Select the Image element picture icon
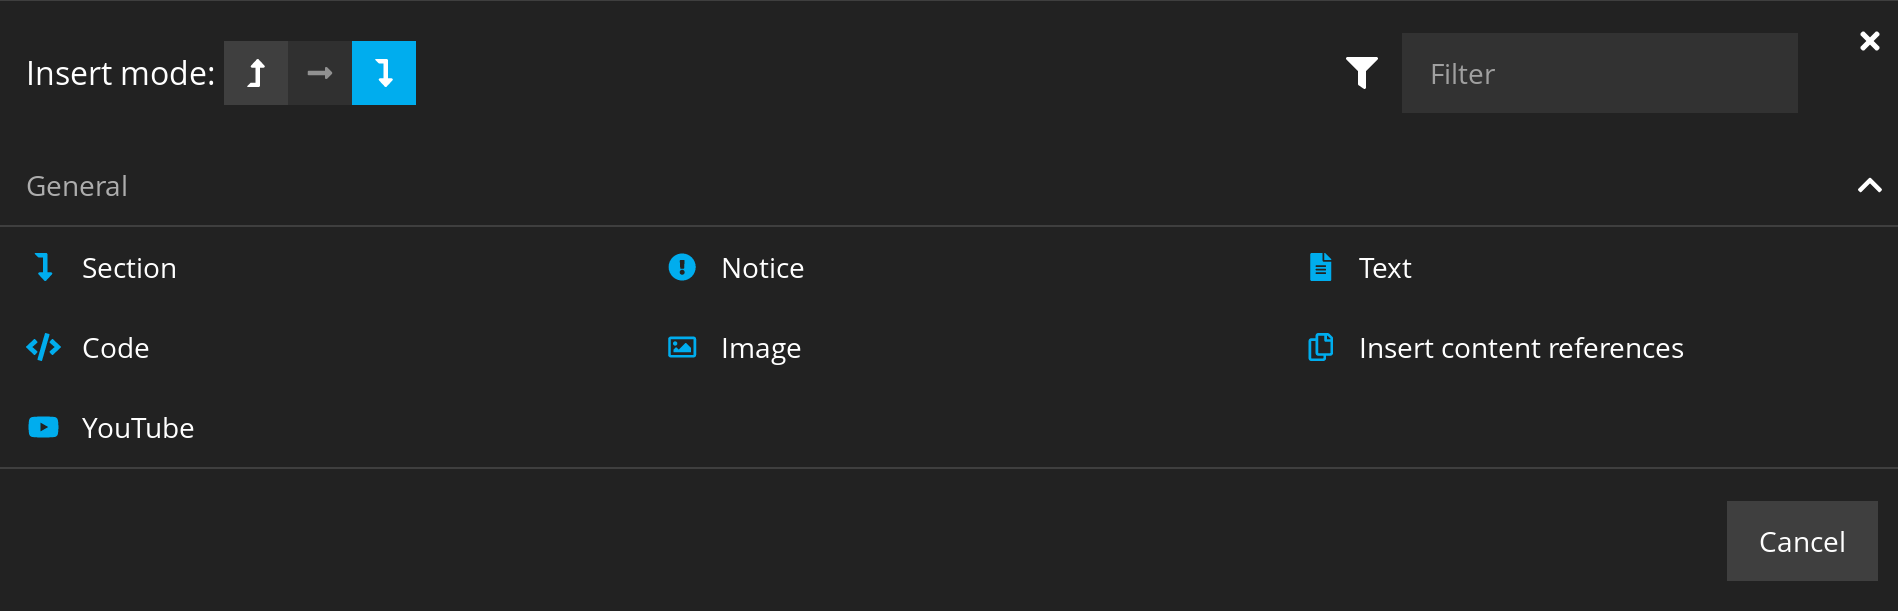The height and width of the screenshot is (611, 1898). coord(681,347)
